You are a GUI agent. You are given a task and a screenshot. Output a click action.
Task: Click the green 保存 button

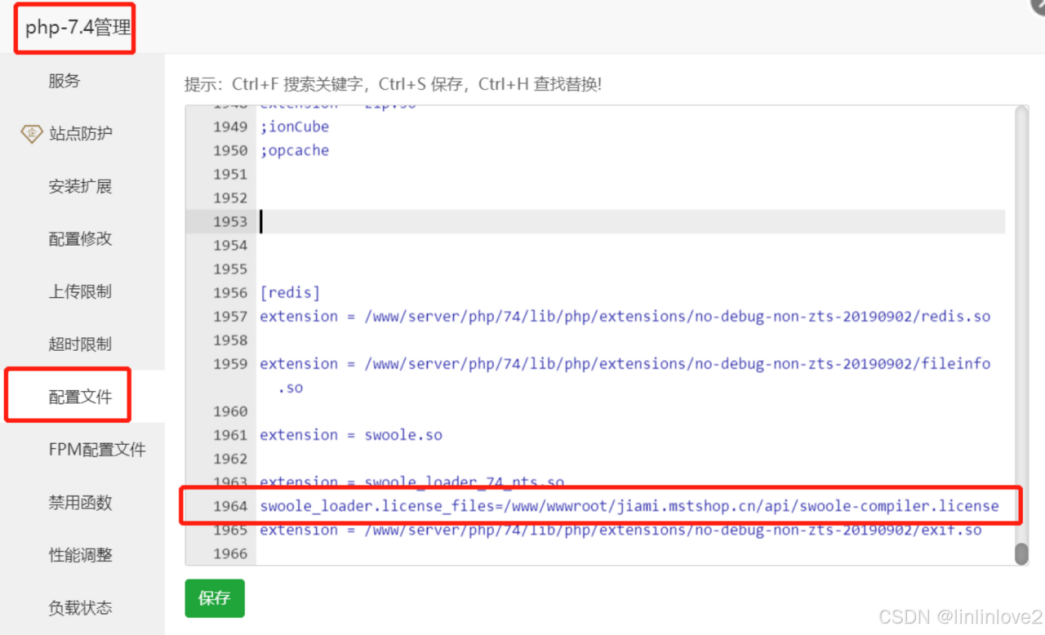[x=215, y=598]
